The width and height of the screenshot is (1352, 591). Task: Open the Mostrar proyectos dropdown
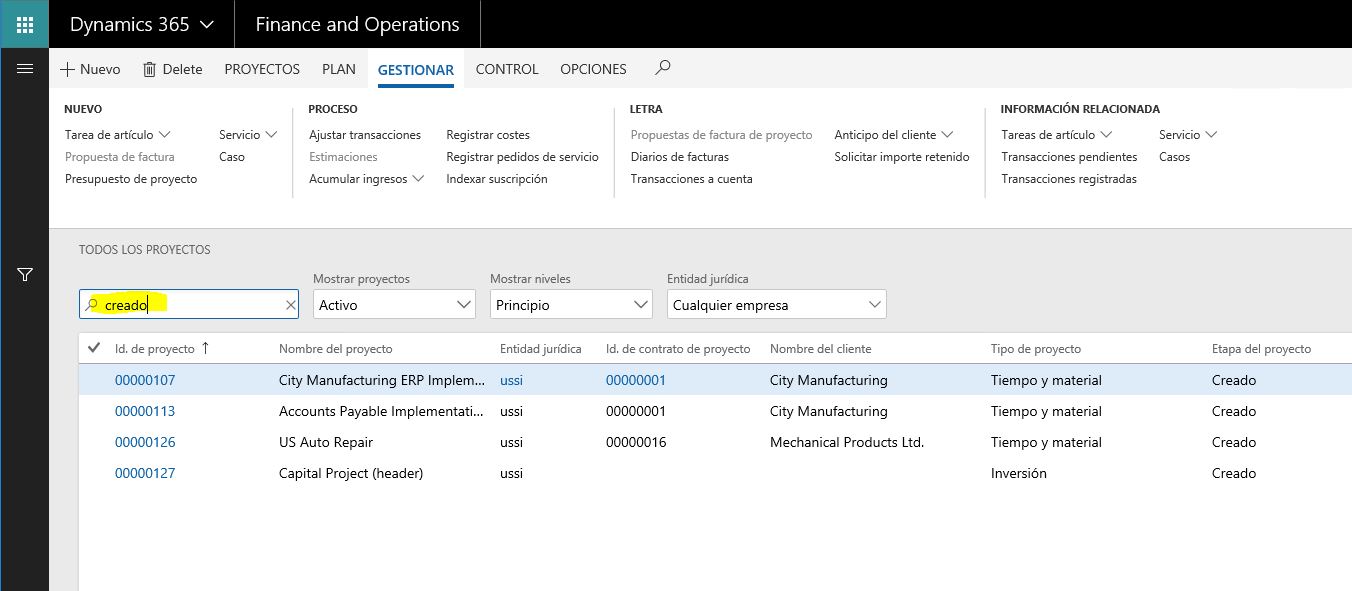[464, 305]
